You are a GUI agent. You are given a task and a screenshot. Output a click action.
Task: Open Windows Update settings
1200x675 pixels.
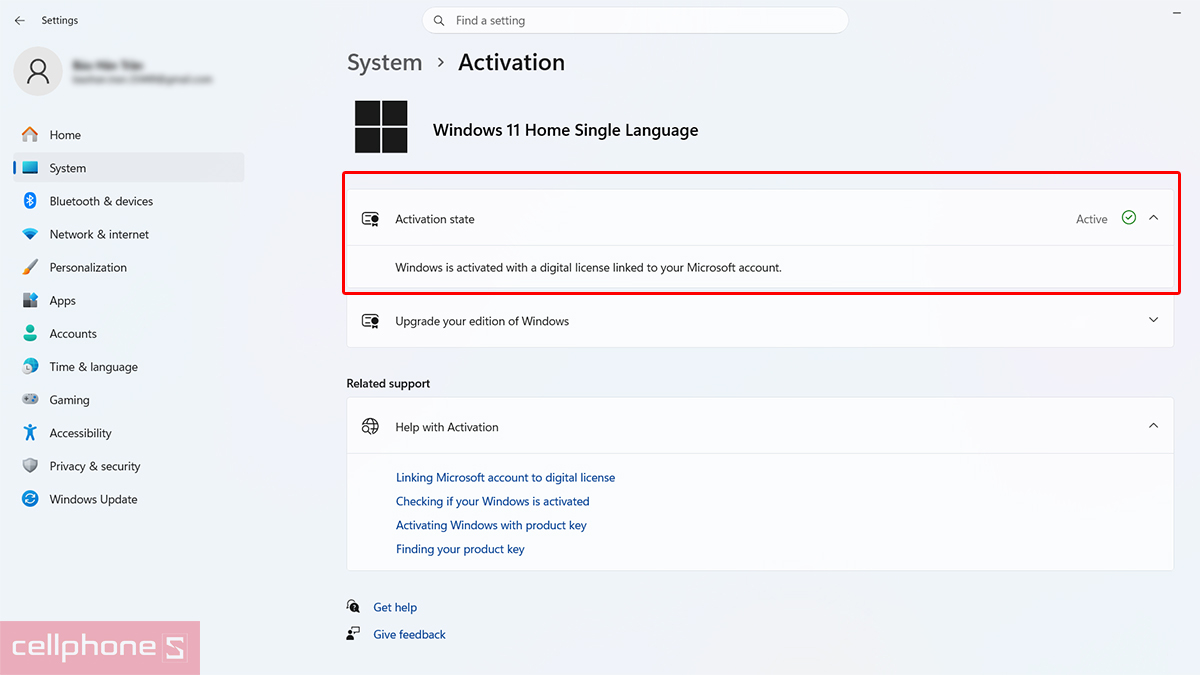click(x=128, y=499)
